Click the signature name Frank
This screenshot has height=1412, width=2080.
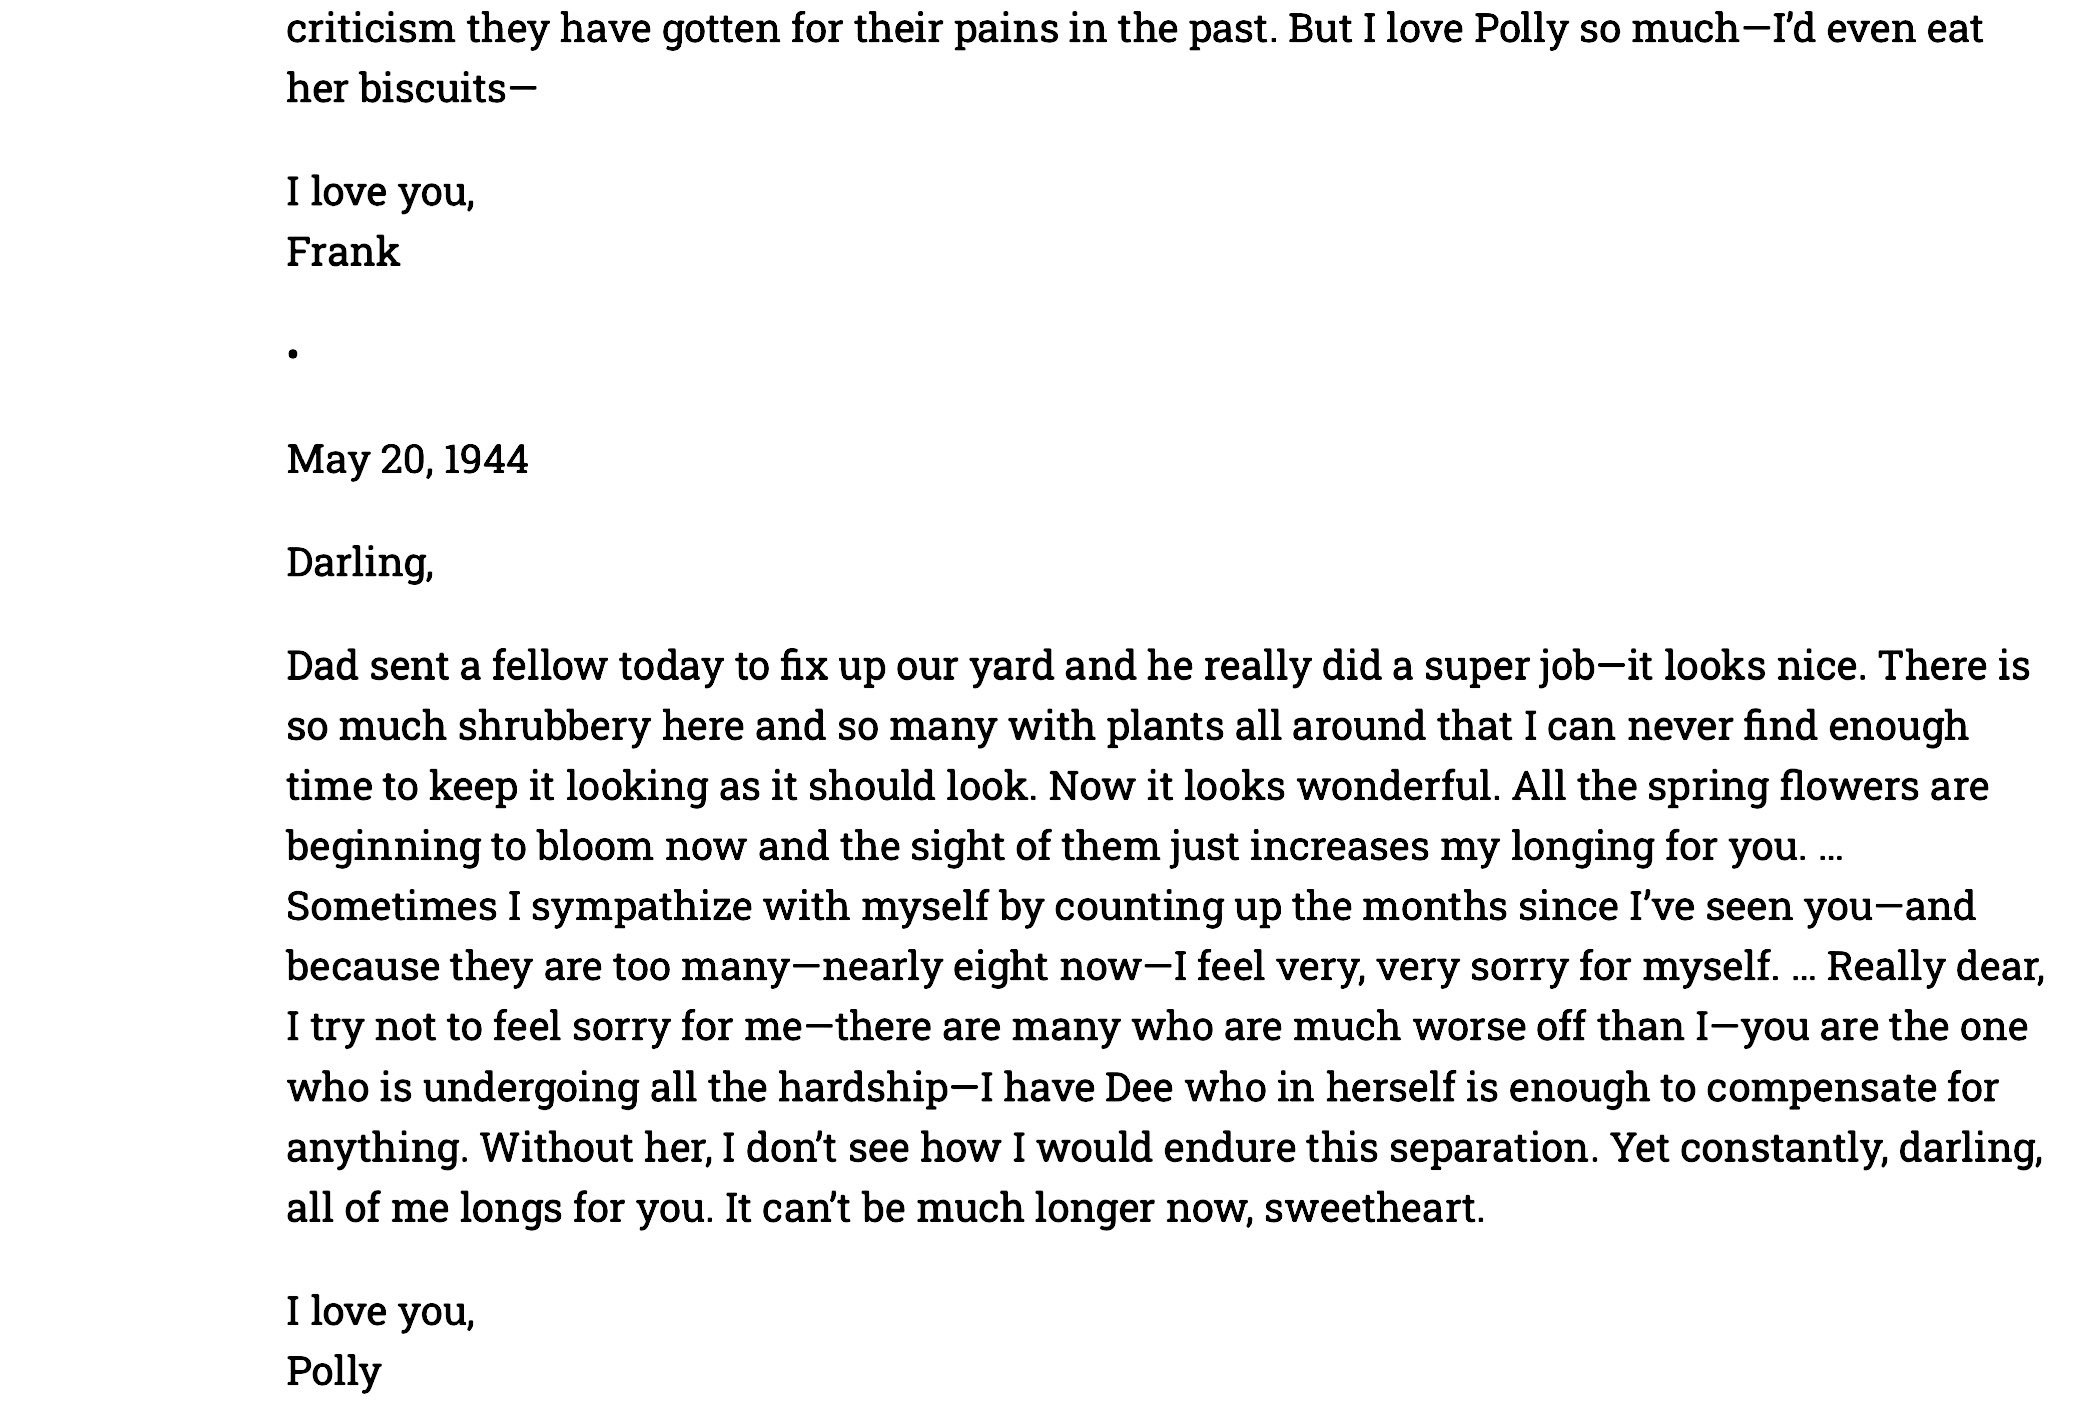343,252
